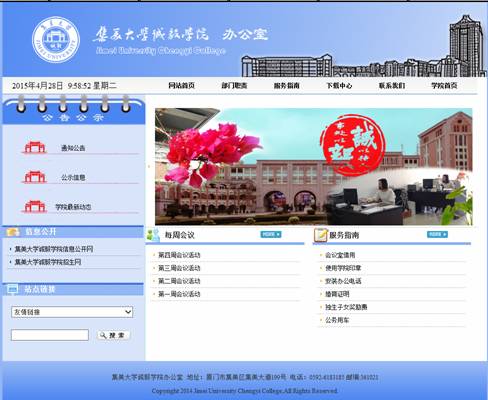Open the red gate icon beside 学院最新动态

pos(34,206)
